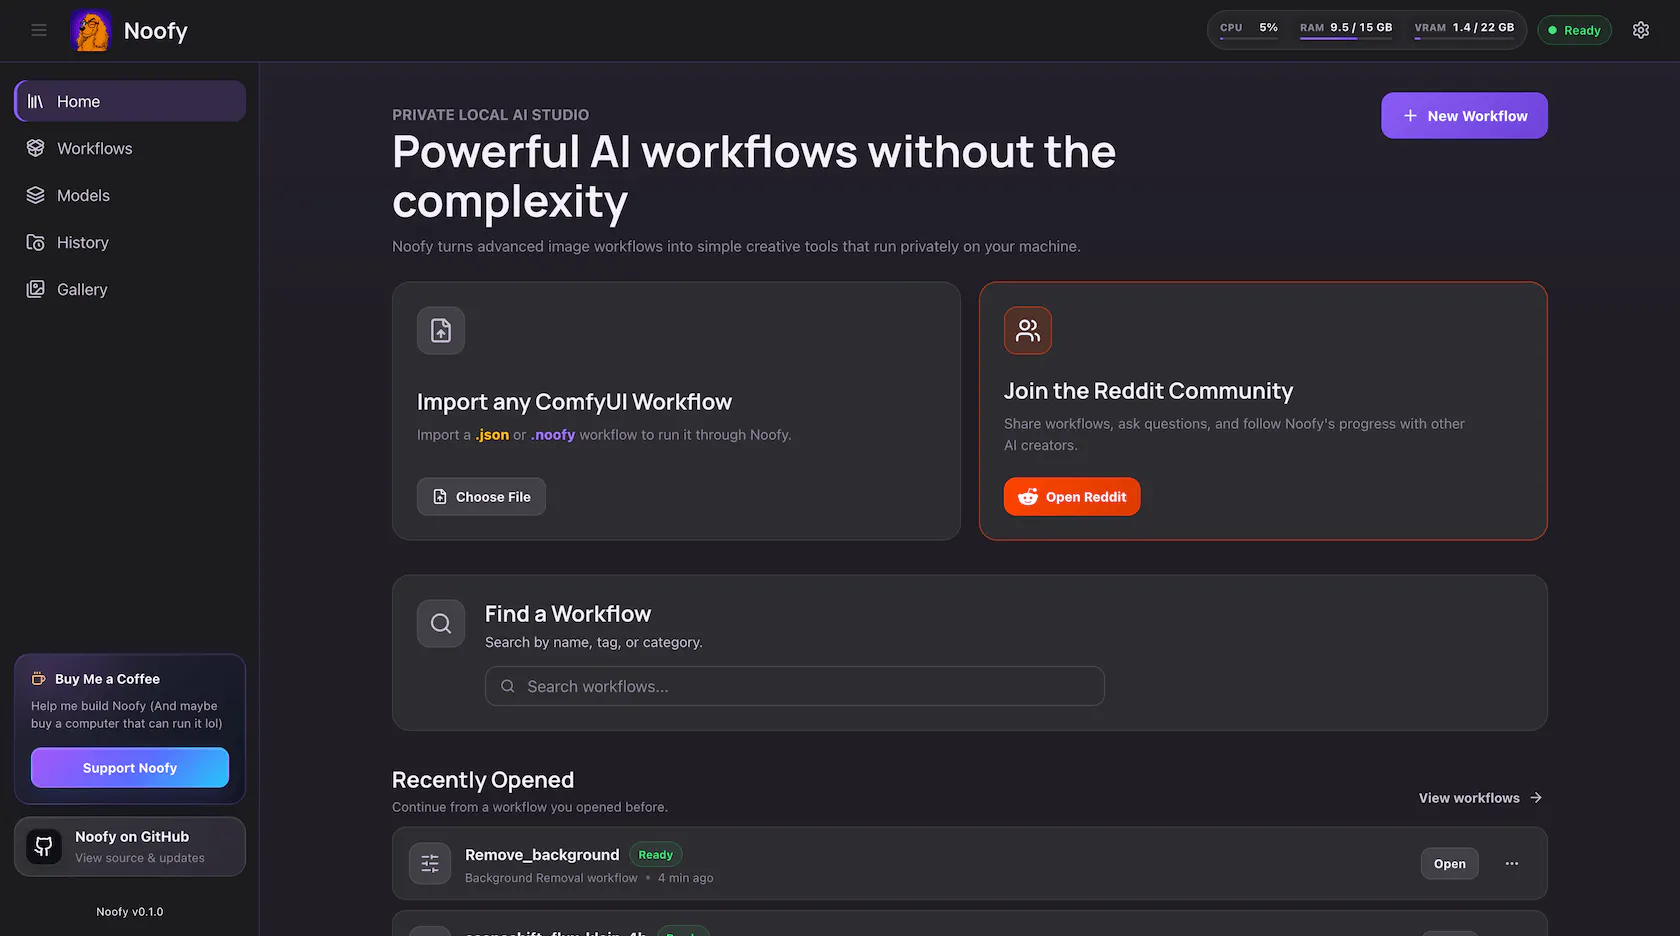Click the Recently Opened heading
This screenshot has height=936, width=1680.
coord(483,780)
